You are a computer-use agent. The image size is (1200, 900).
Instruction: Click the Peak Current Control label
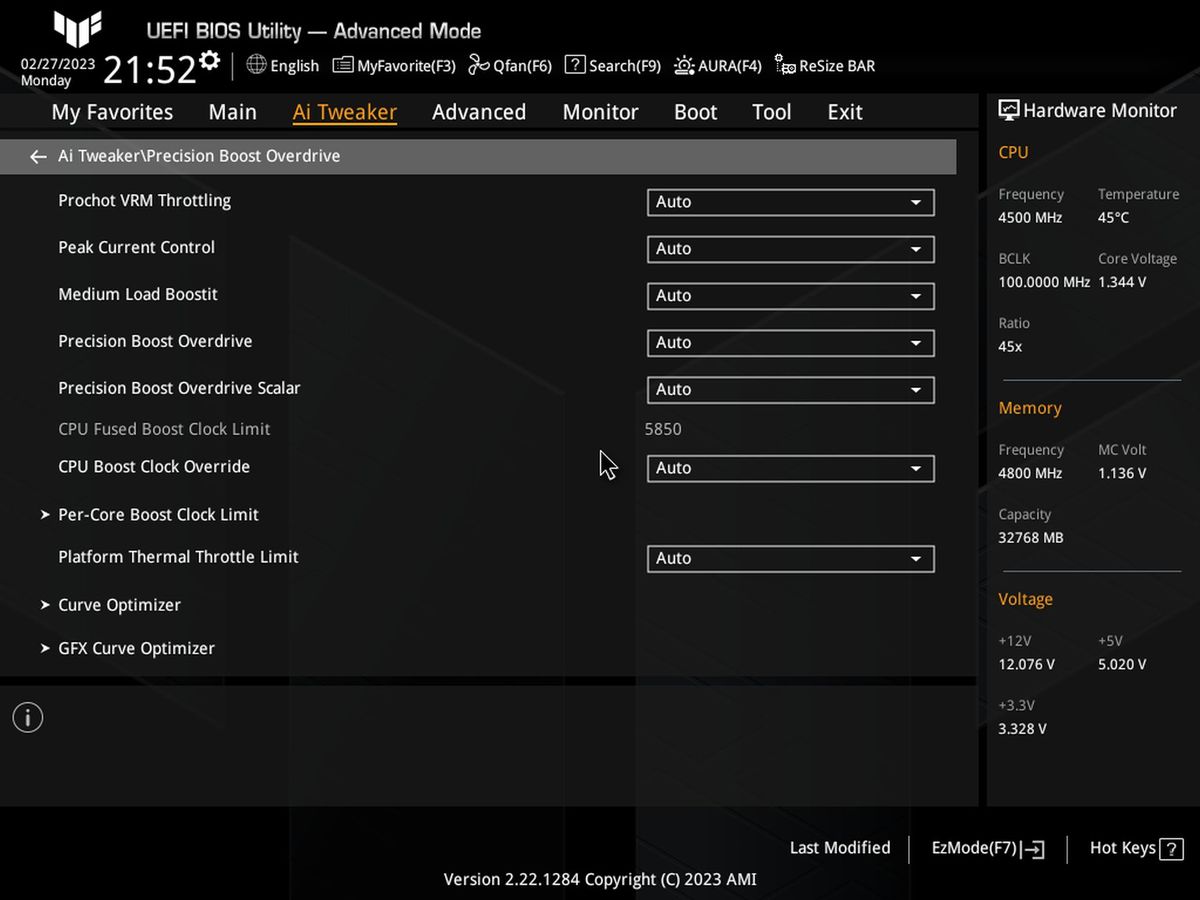pyautogui.click(x=136, y=247)
